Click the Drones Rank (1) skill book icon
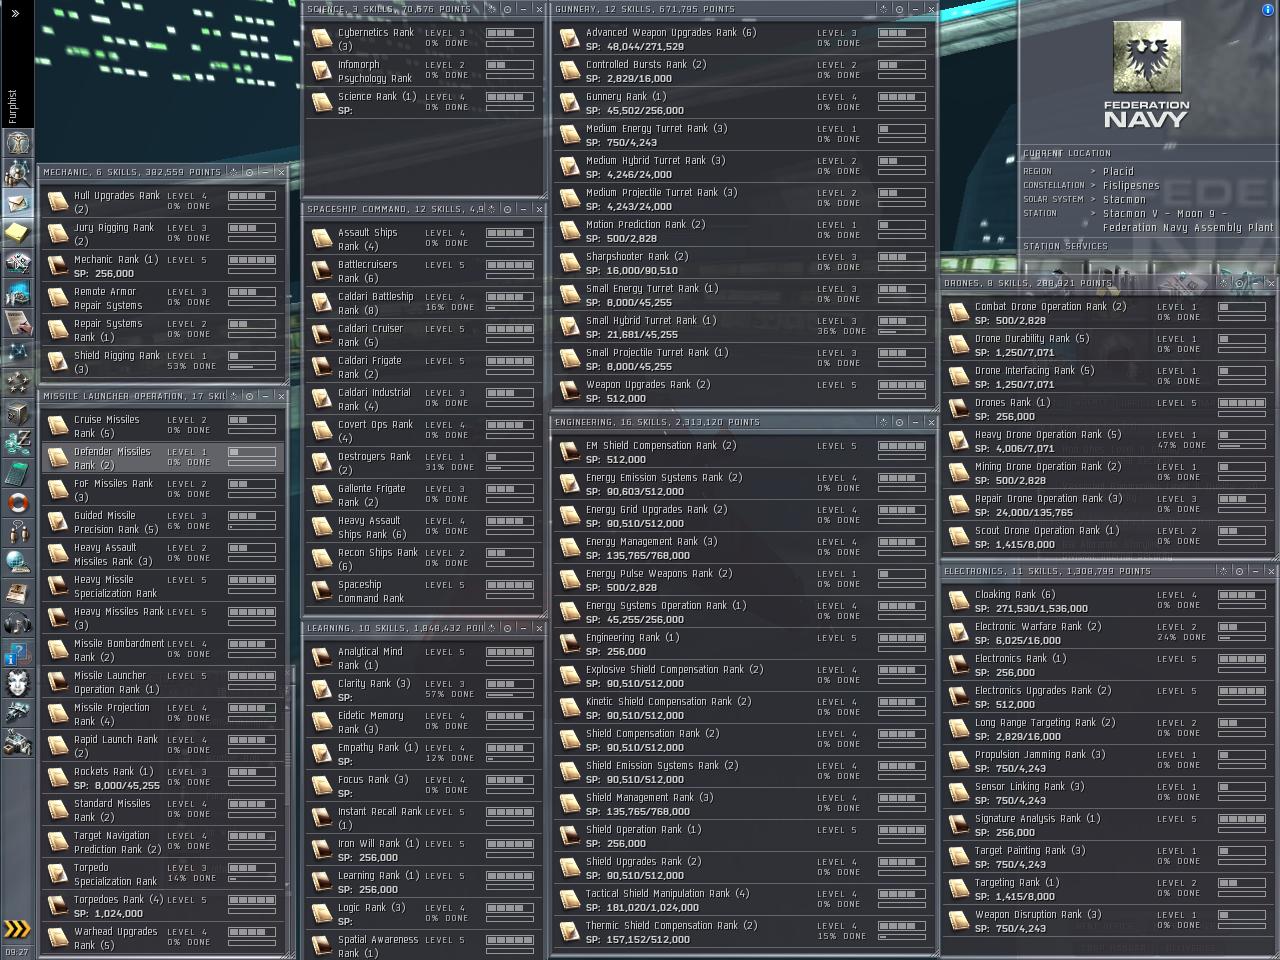The height and width of the screenshot is (960, 1280). 958,408
